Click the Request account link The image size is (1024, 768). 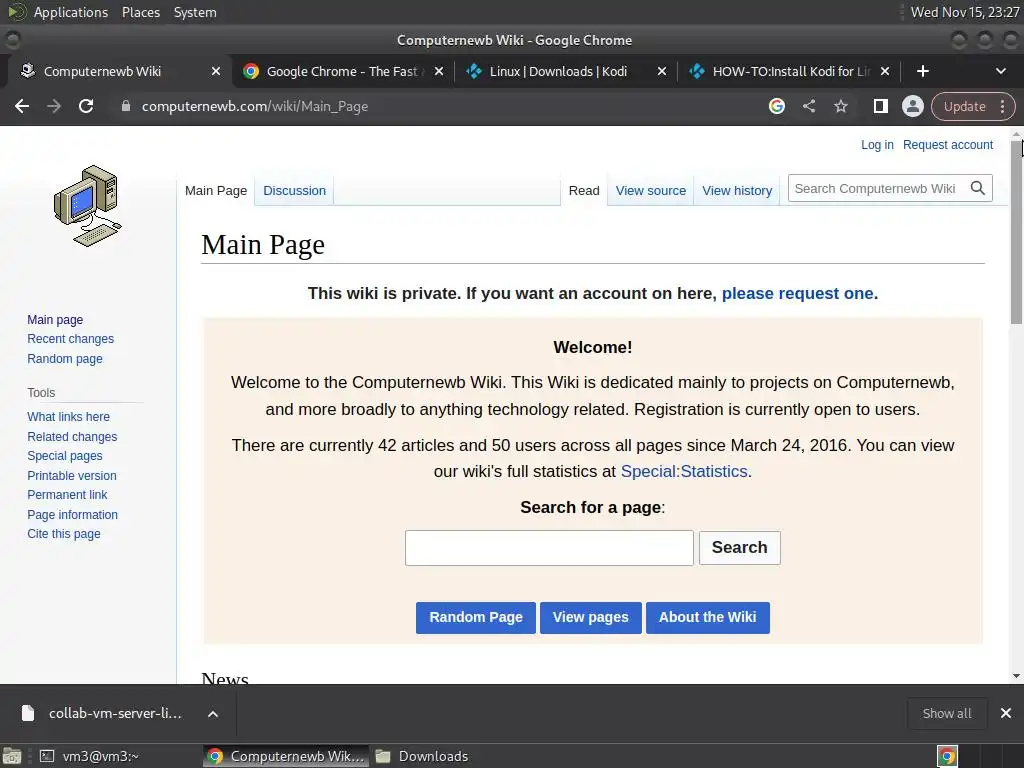pyautogui.click(x=948, y=145)
